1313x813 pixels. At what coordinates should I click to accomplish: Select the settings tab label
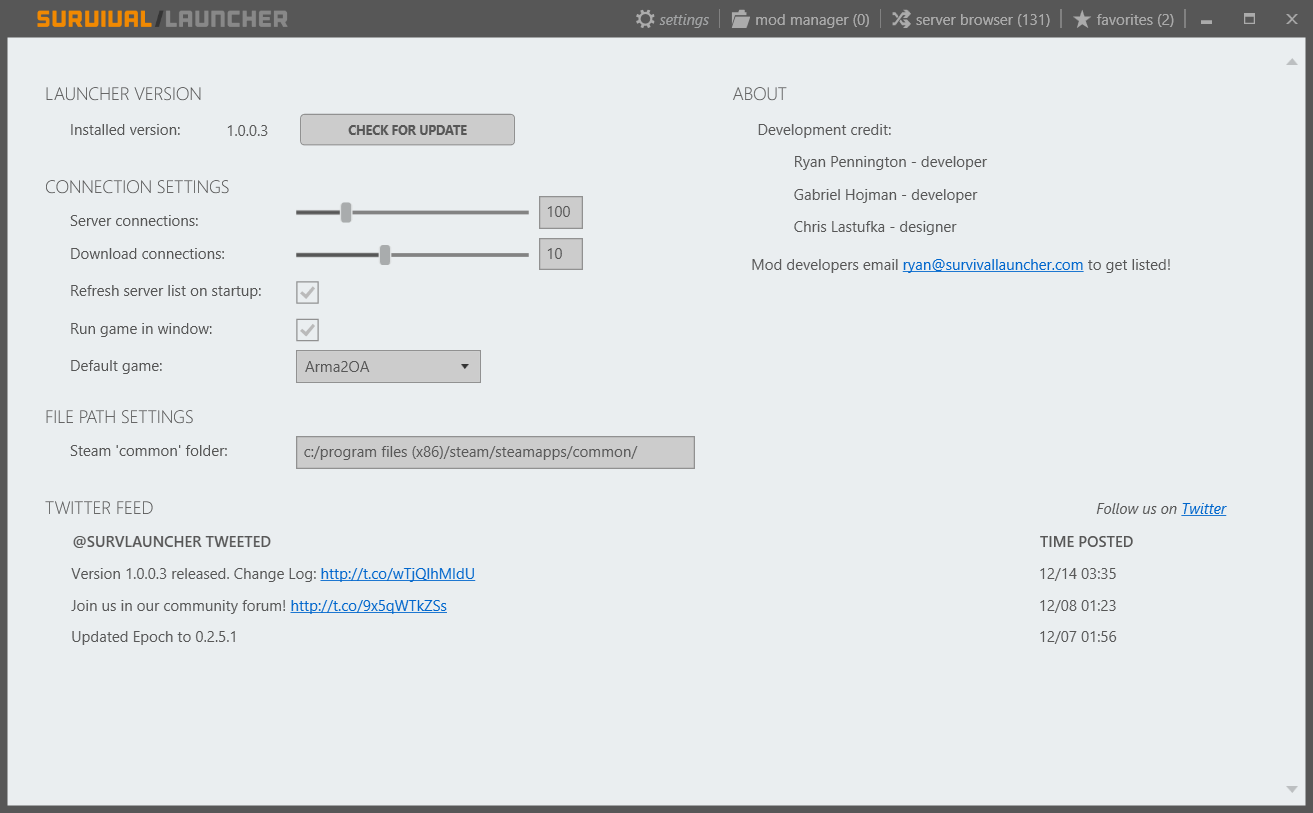[x=684, y=19]
